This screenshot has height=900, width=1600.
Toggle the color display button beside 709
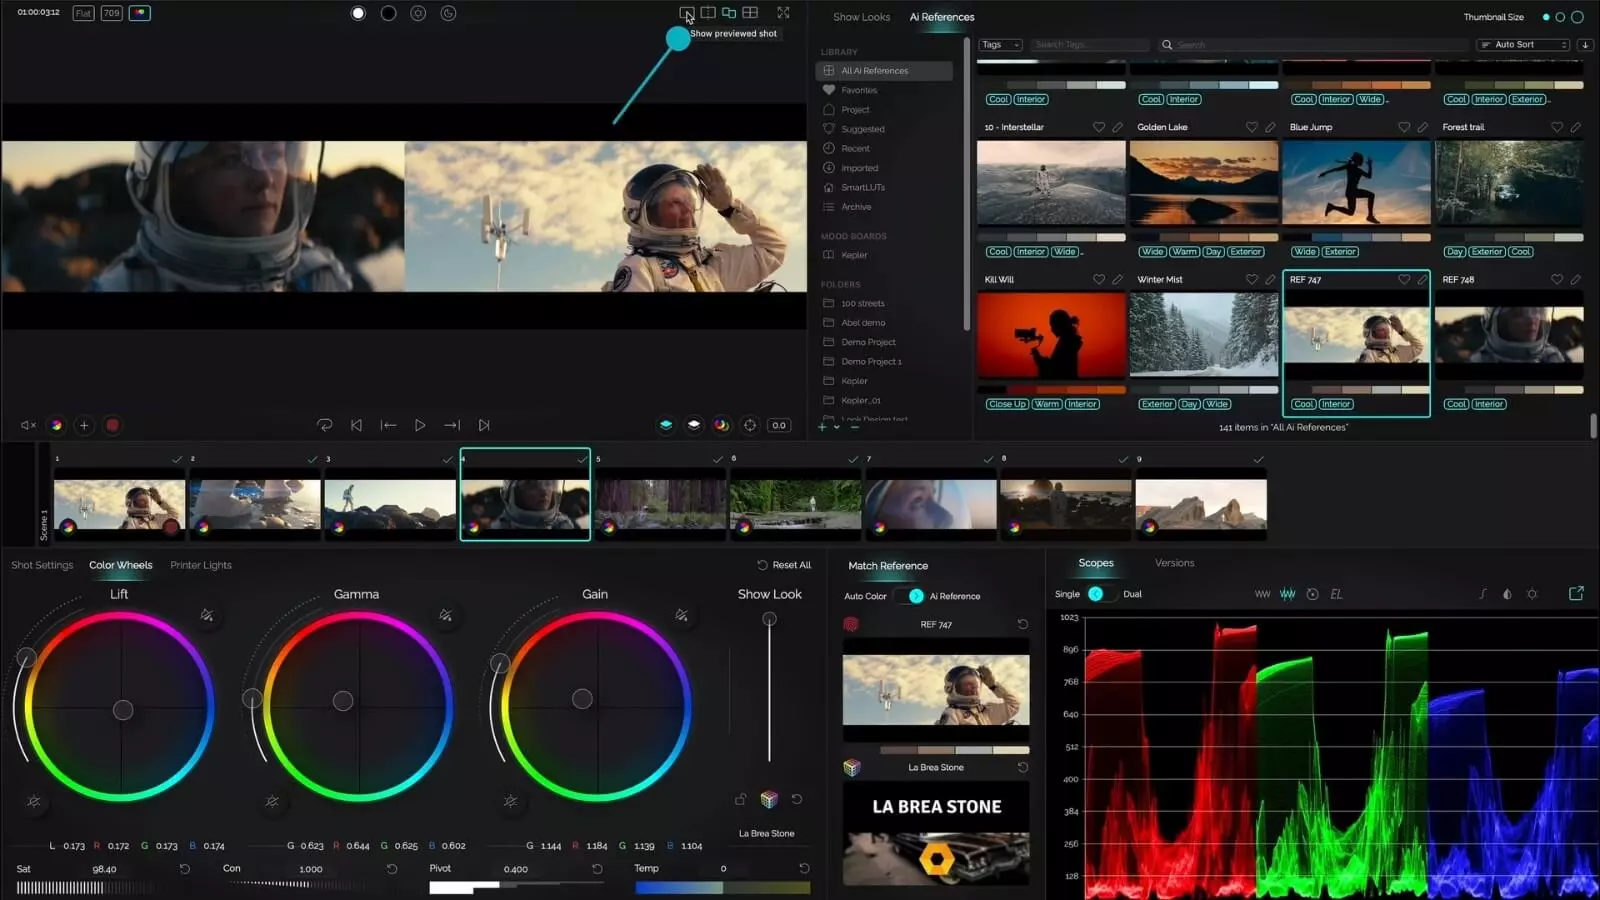click(x=140, y=13)
